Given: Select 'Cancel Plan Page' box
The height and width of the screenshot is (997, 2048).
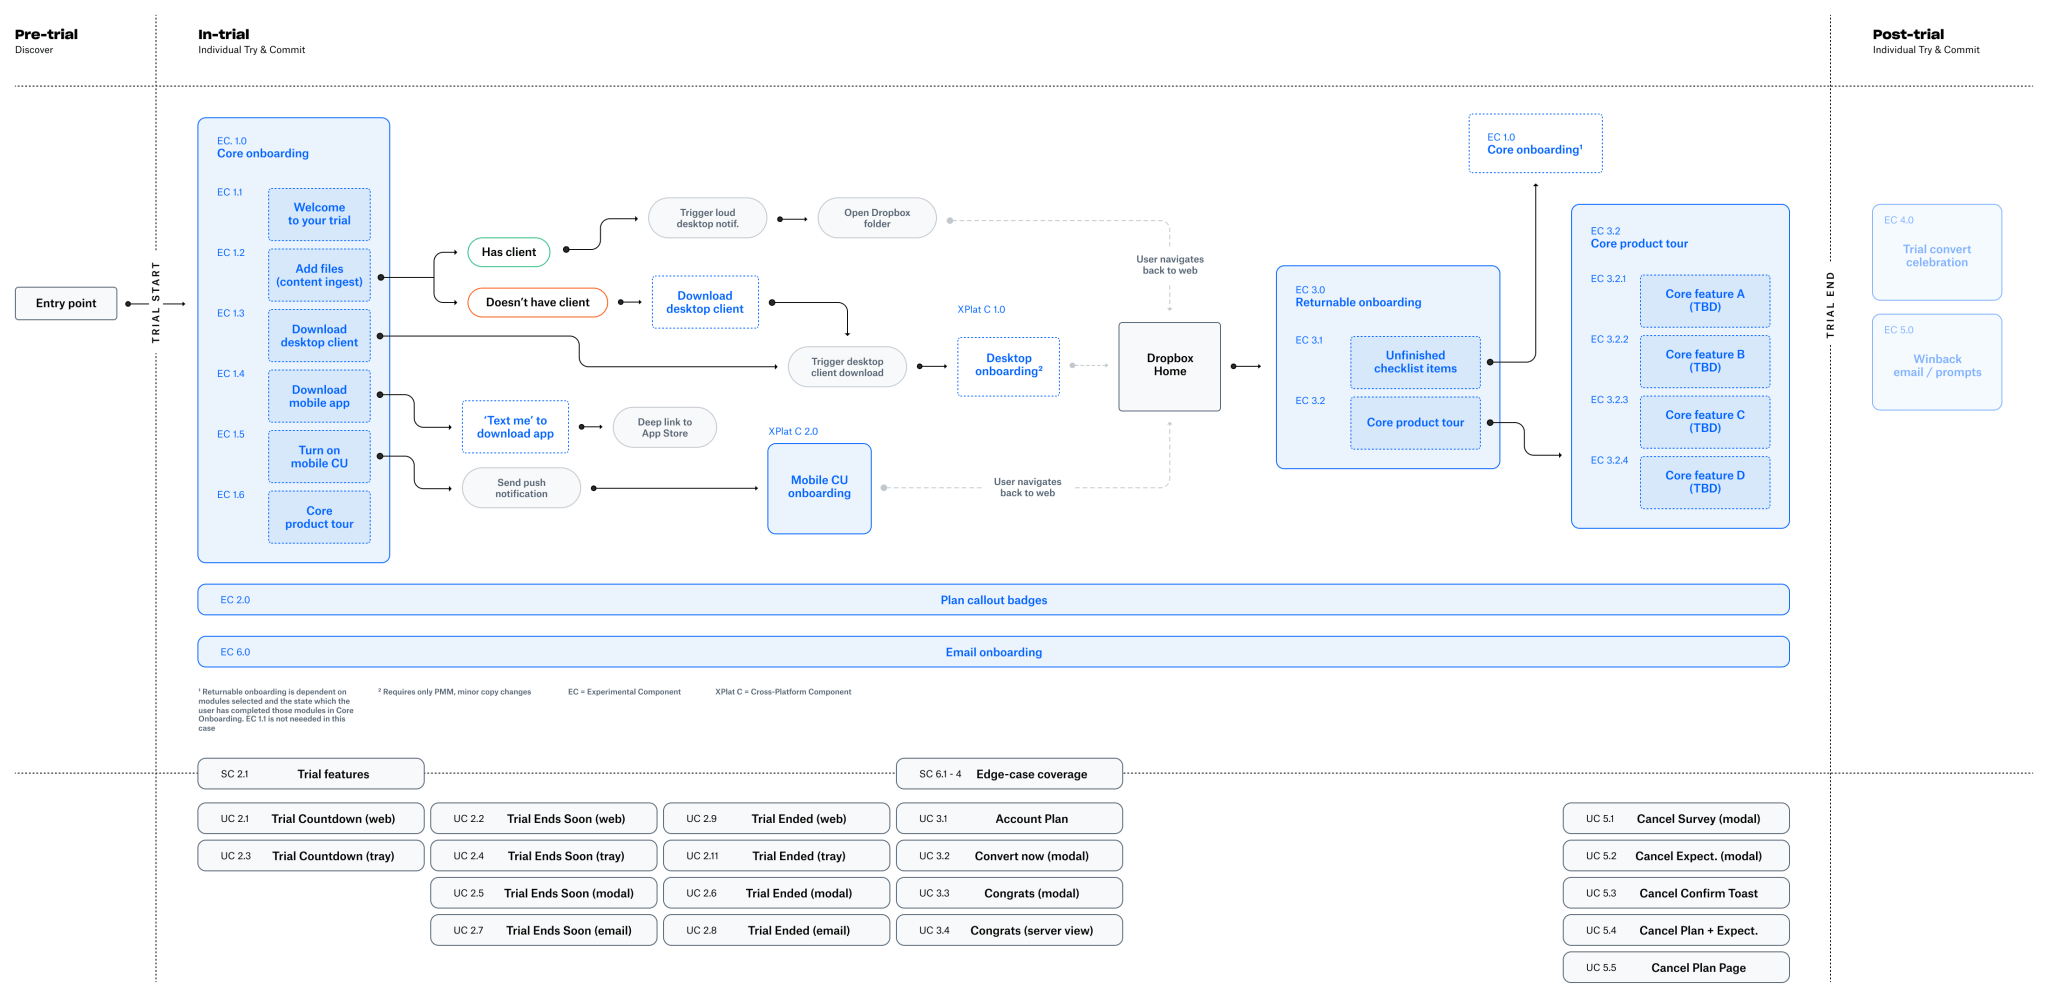Looking at the screenshot, I should (x=1676, y=967).
